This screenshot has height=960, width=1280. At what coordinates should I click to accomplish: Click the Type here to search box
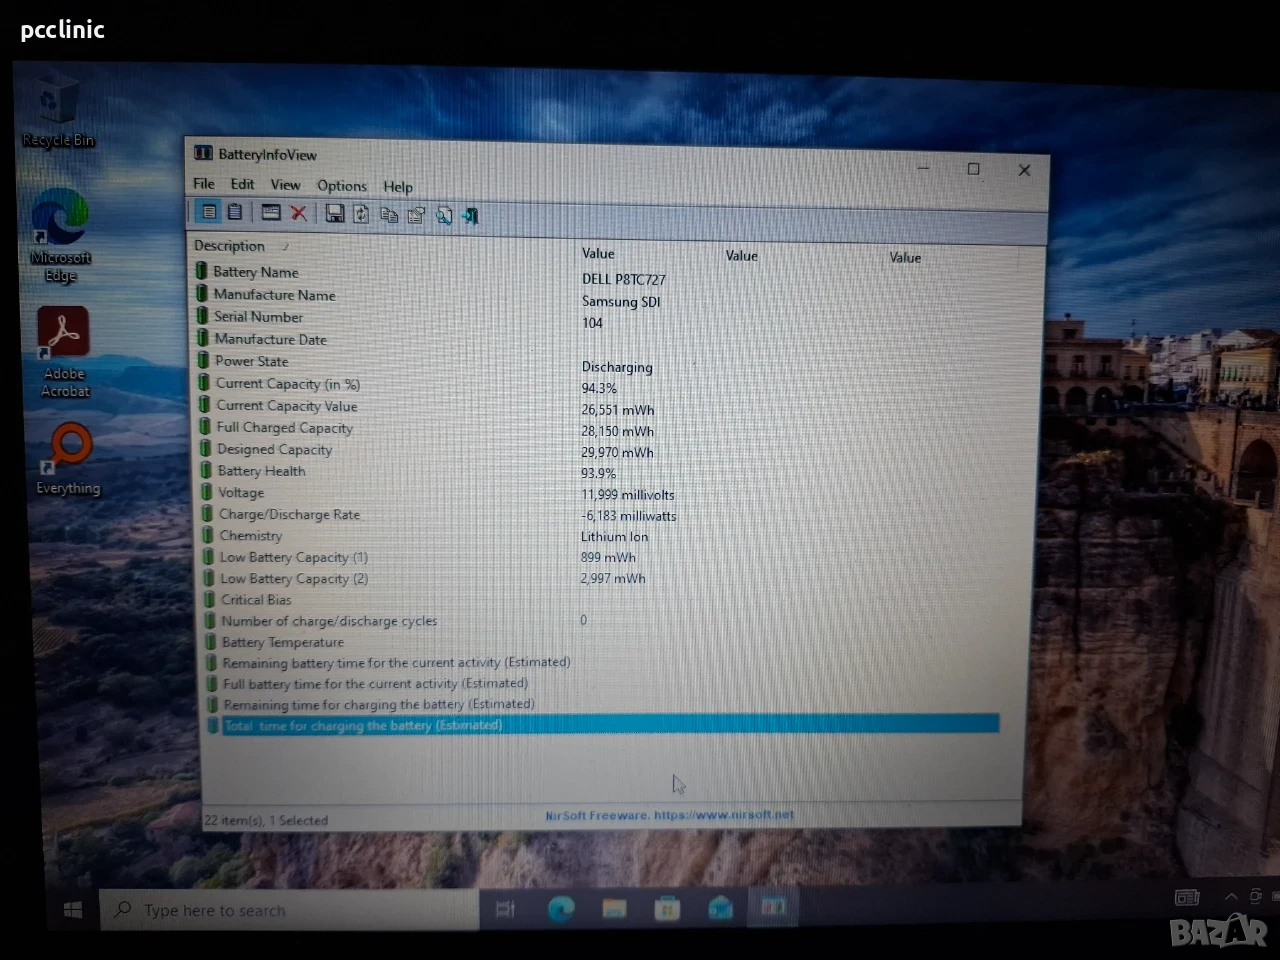290,910
